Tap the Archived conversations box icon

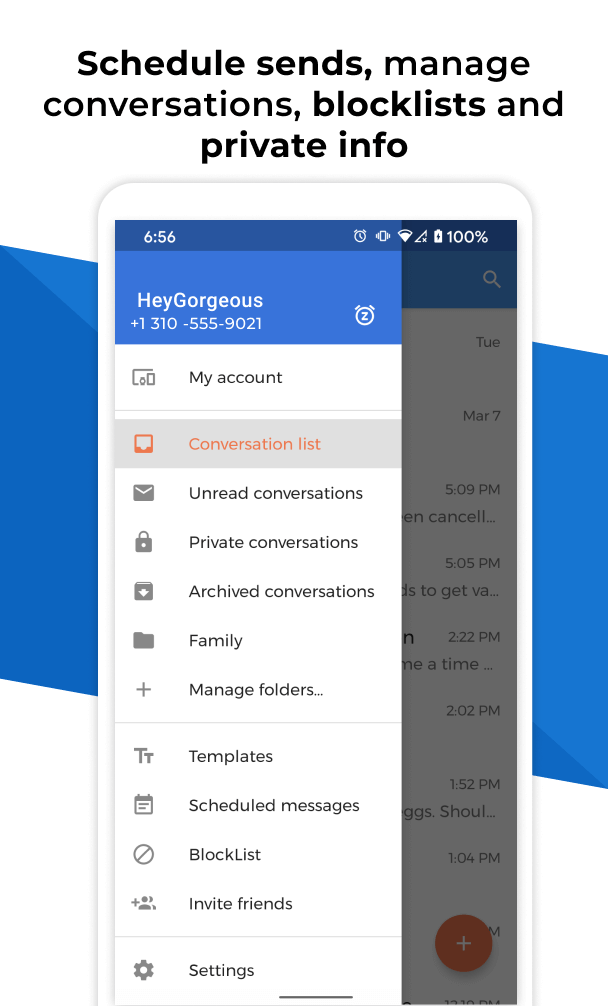pyautogui.click(x=144, y=591)
